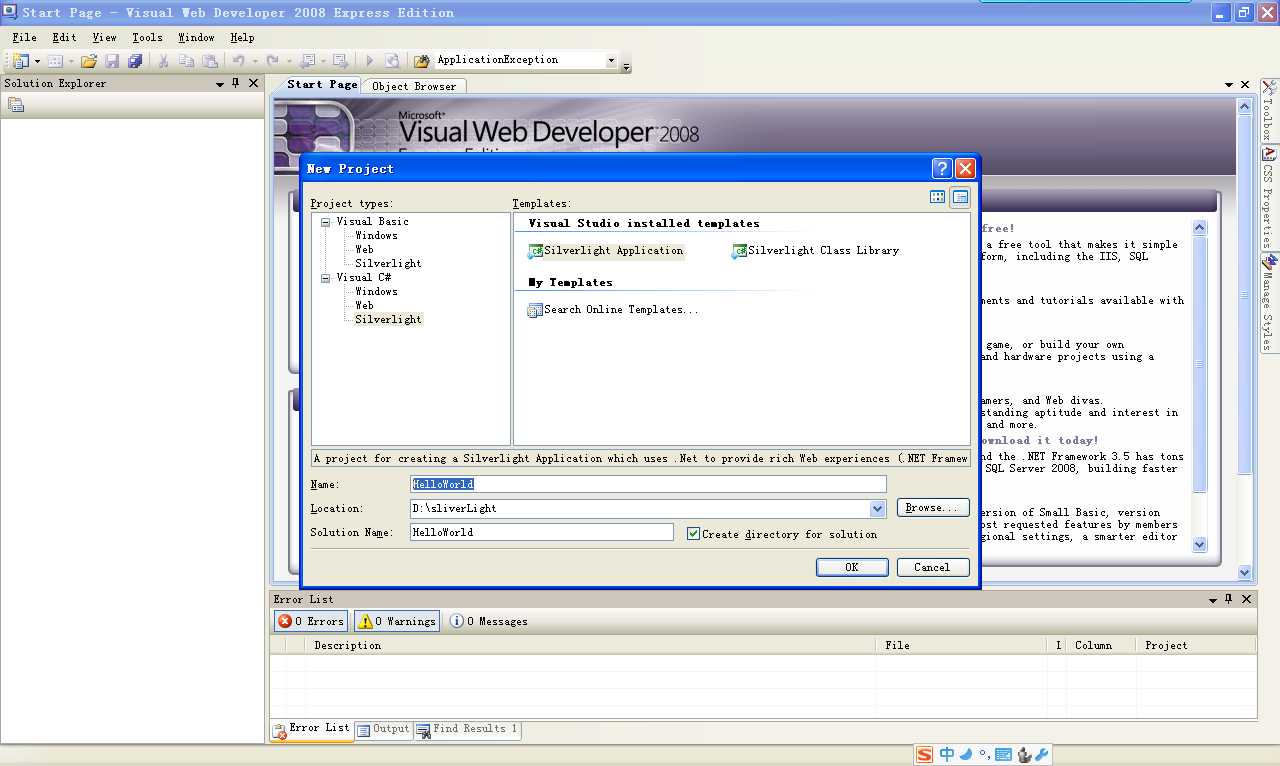Click the Paste toolbar icon
Viewport: 1280px width, 766px height.
click(209, 61)
